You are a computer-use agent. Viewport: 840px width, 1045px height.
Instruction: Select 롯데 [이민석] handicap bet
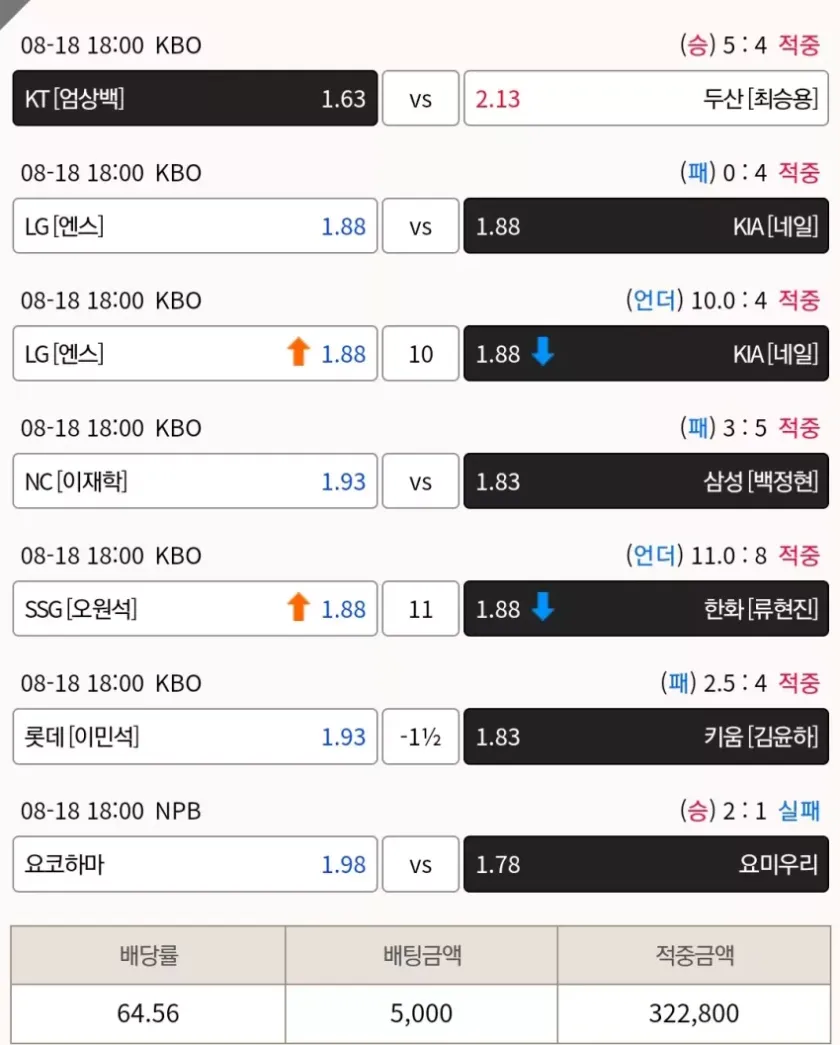click(195, 736)
